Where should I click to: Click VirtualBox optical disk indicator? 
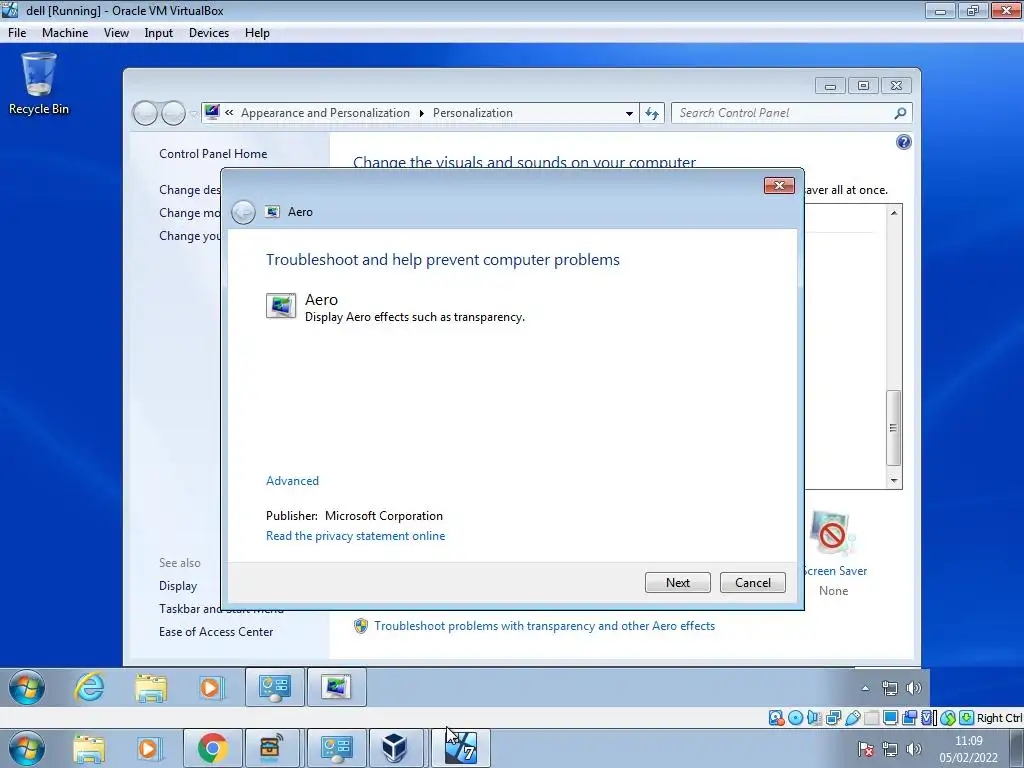point(795,718)
